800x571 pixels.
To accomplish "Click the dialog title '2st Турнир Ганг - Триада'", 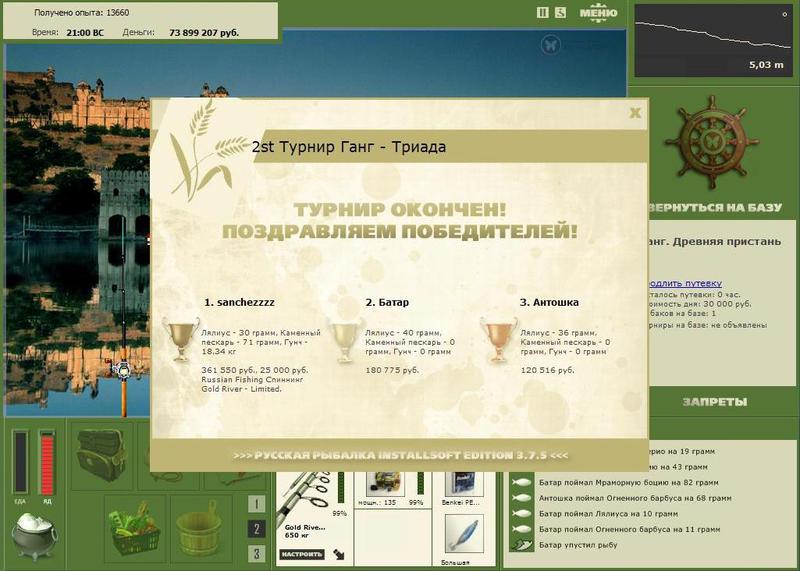I will click(349, 147).
